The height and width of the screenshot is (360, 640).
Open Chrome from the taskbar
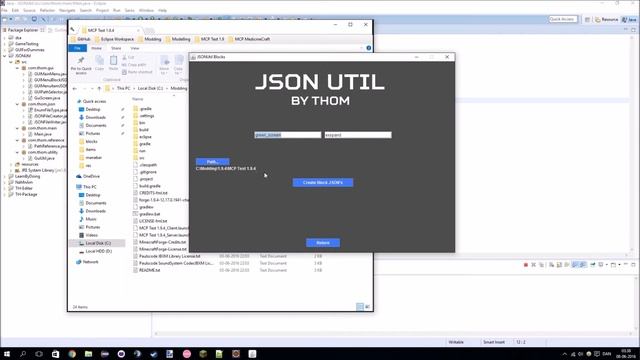coord(72,354)
